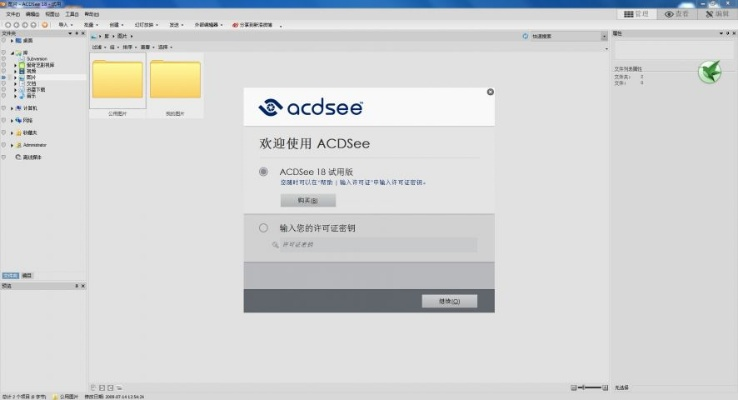Open the blue enter-license help link text
This screenshot has height=400, width=738.
click(353, 183)
